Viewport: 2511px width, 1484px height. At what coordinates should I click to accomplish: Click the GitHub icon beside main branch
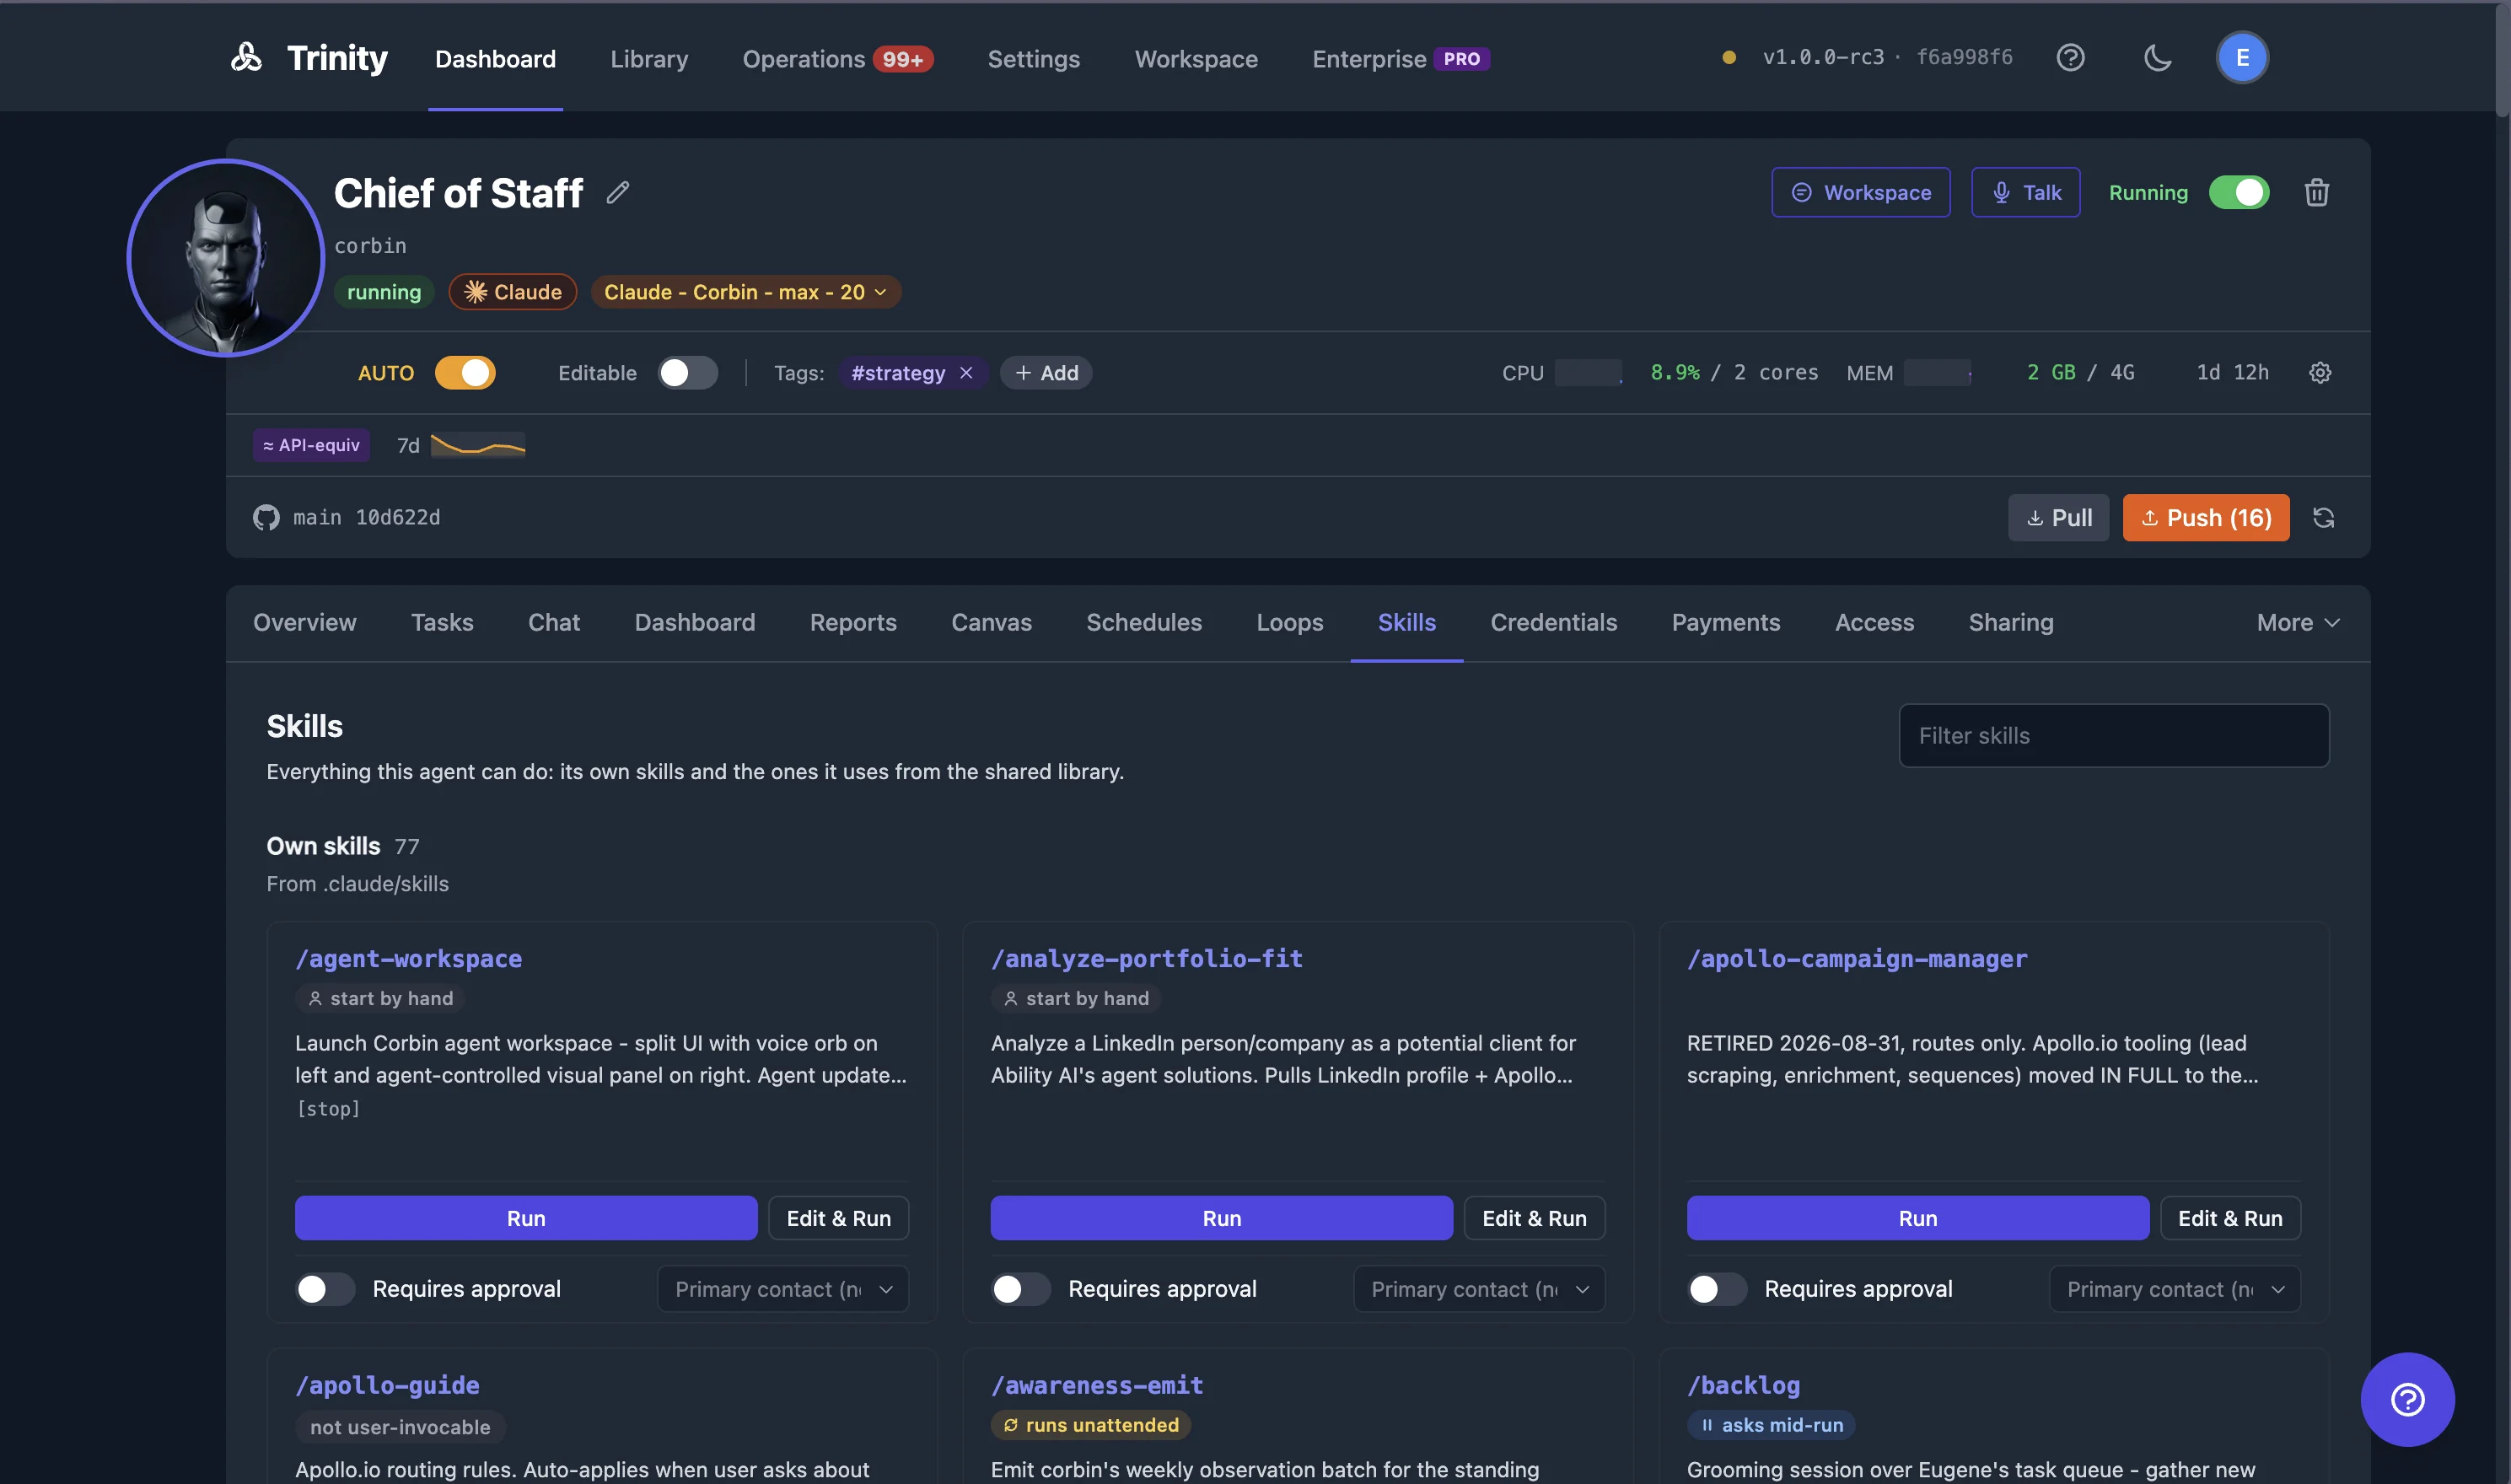pos(266,517)
